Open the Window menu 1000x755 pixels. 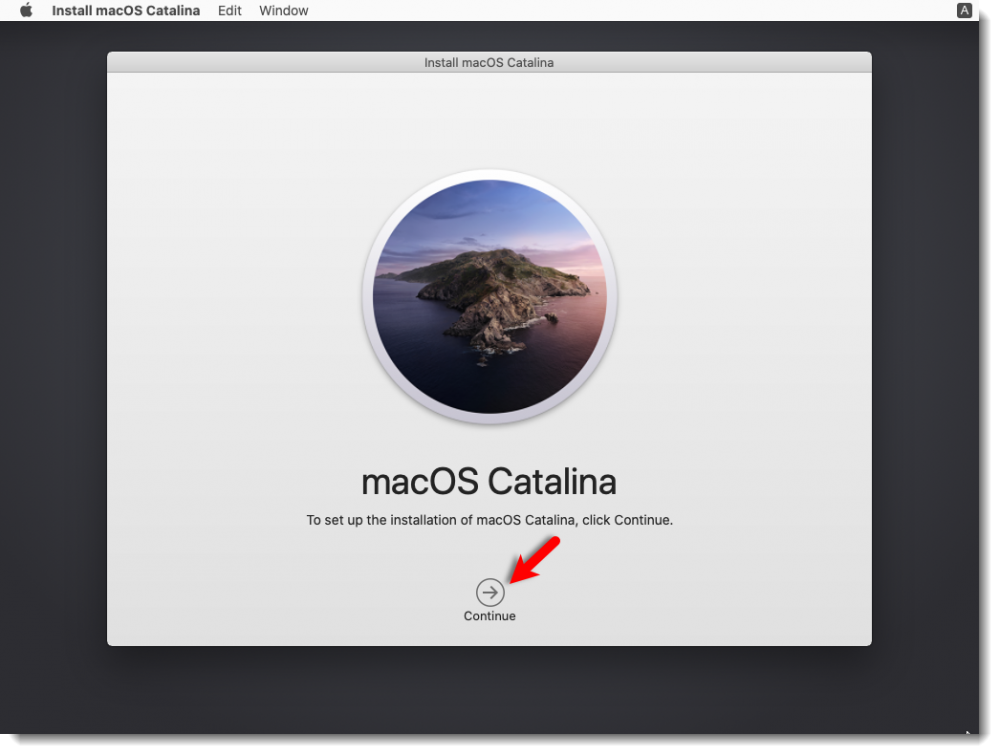coord(283,10)
